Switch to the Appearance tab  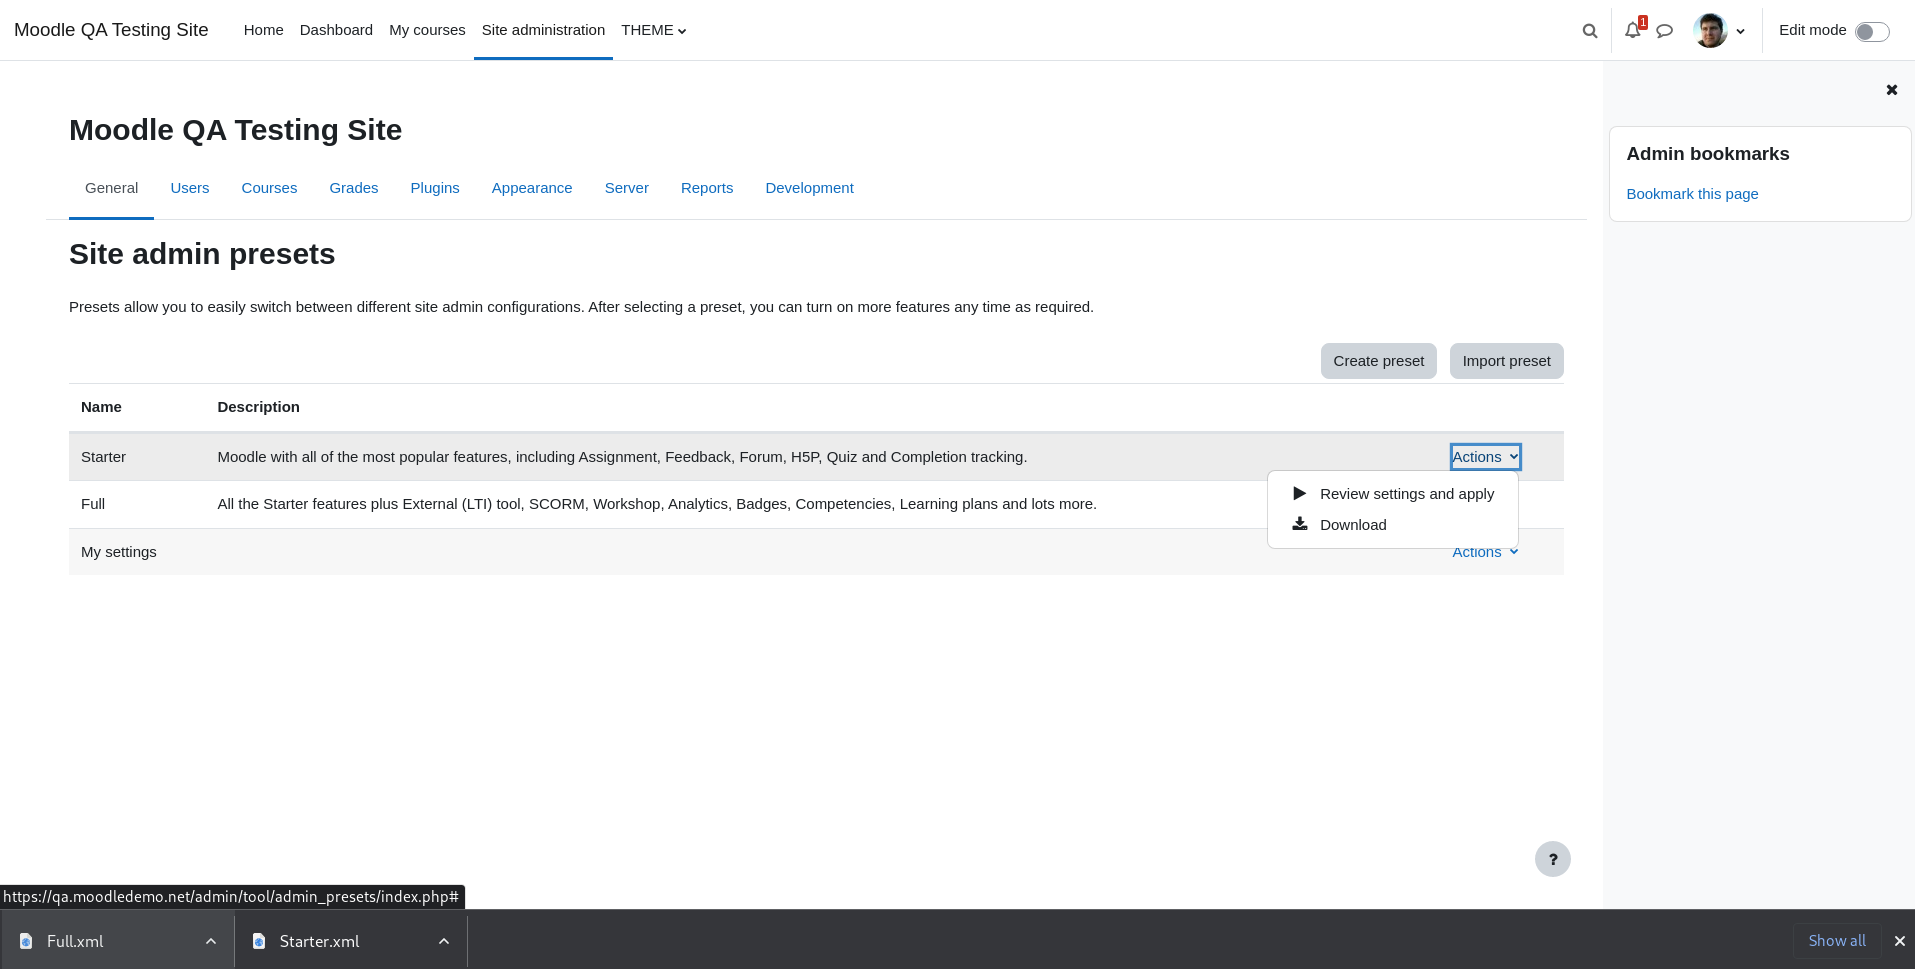(532, 188)
